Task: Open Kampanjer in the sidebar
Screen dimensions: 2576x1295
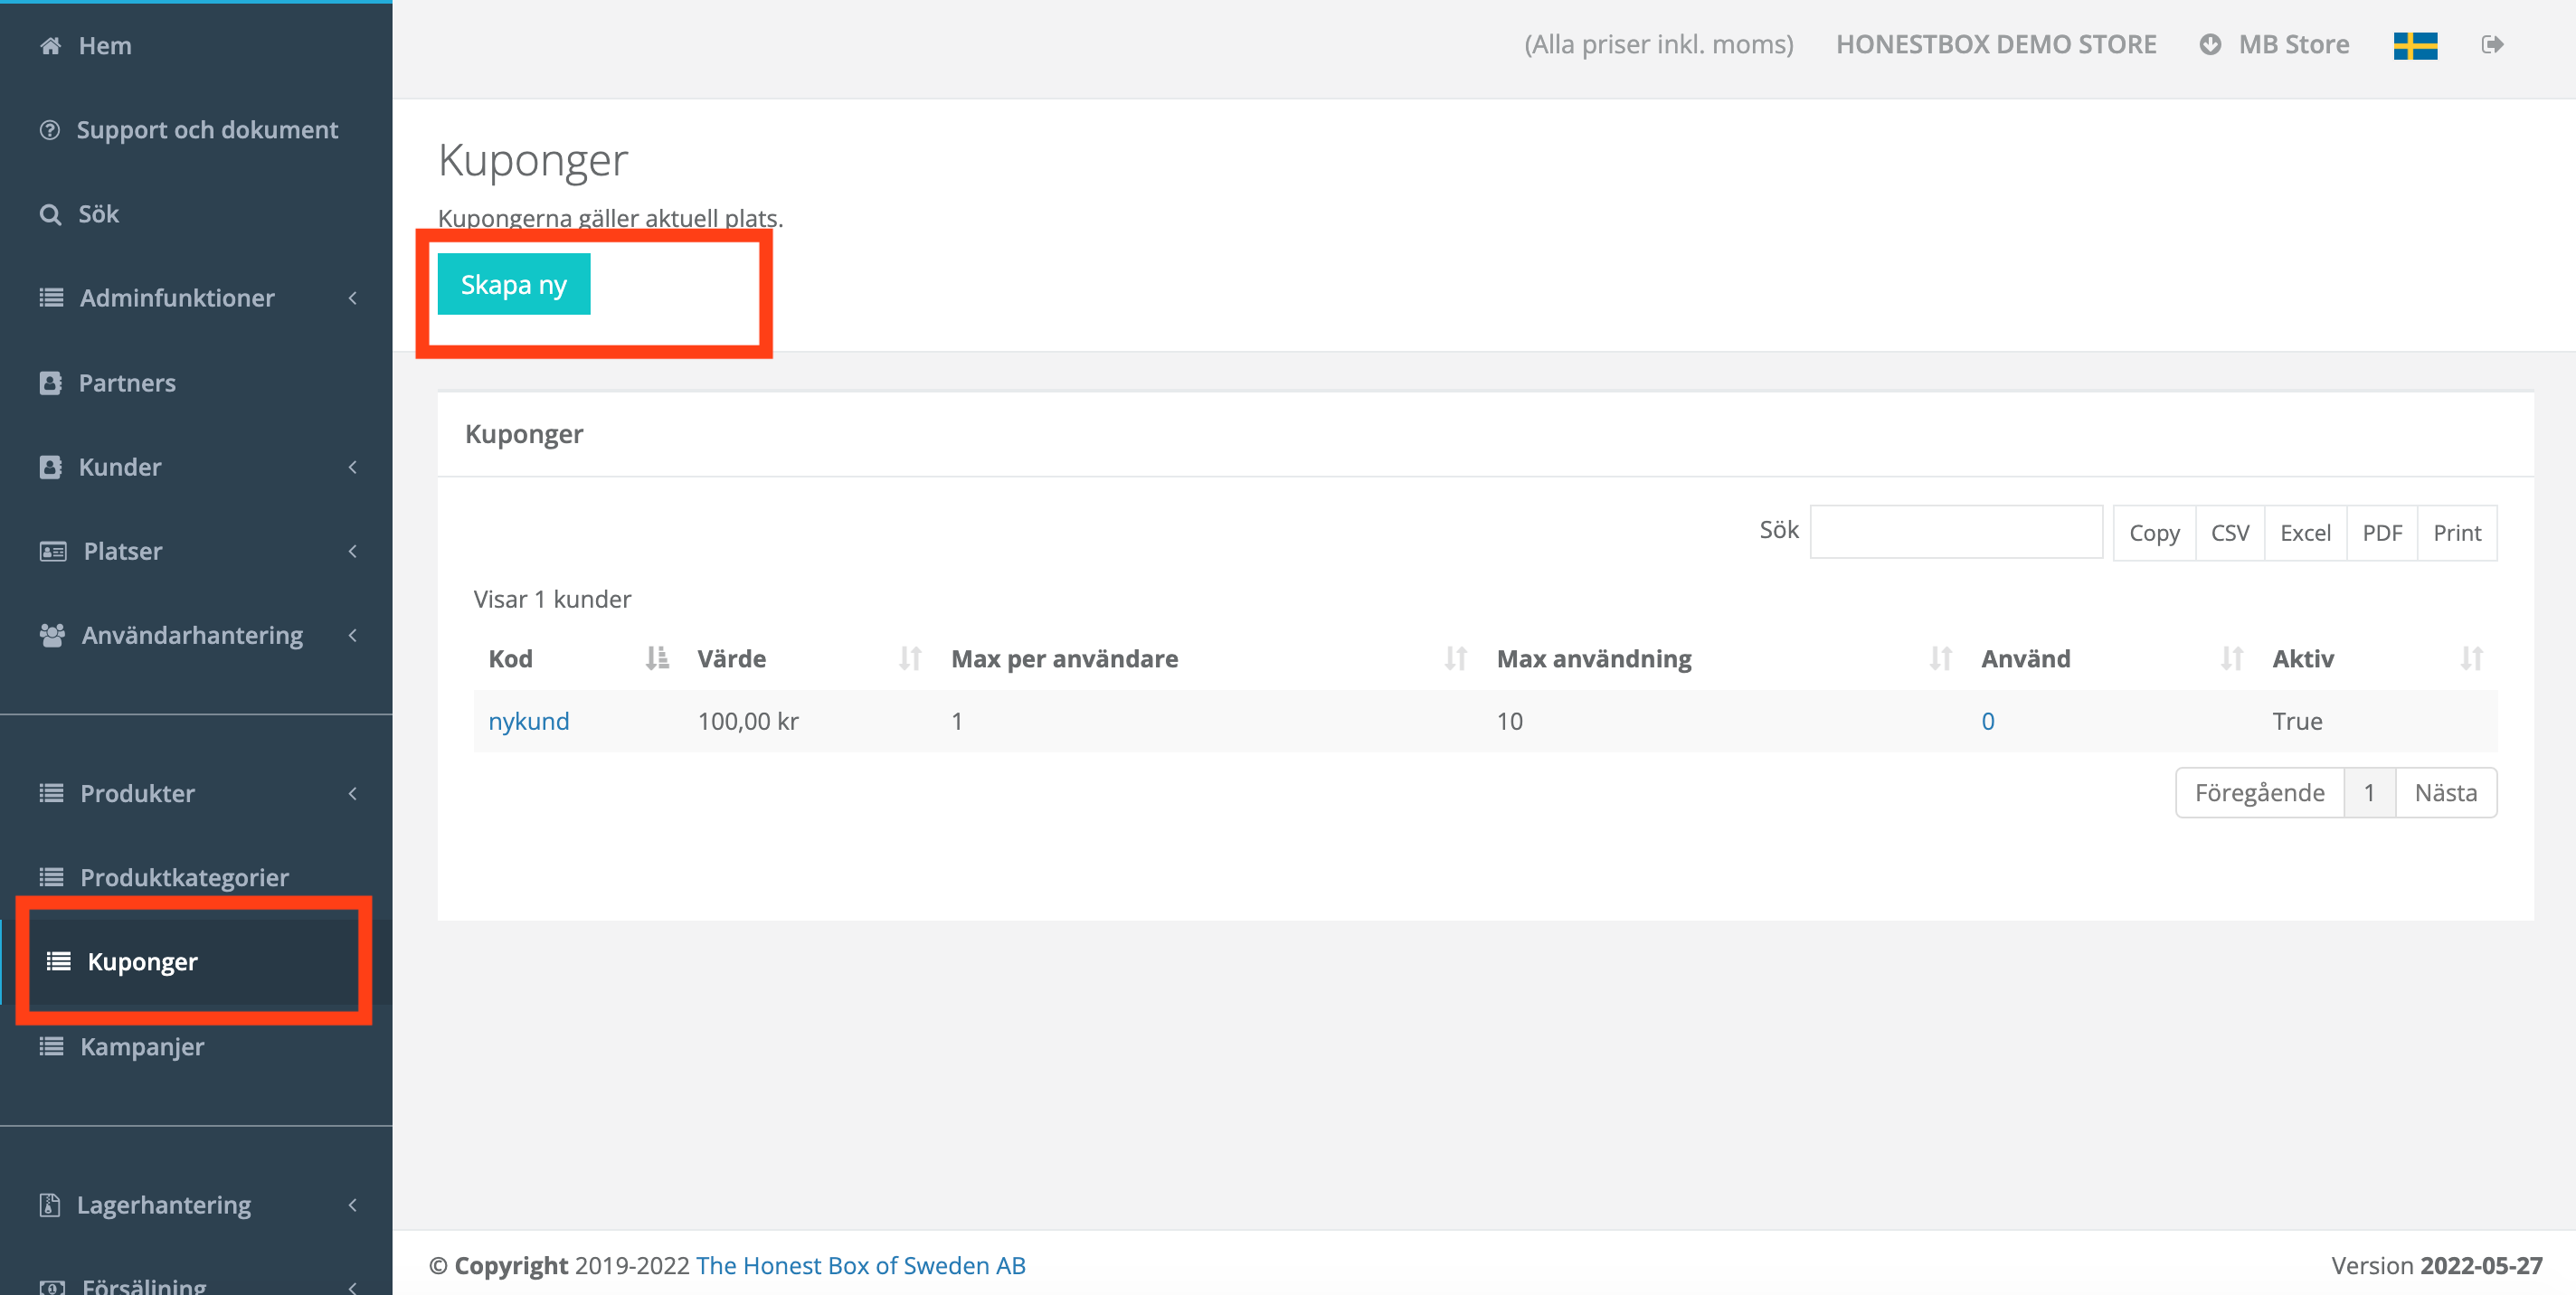Action: [142, 1047]
